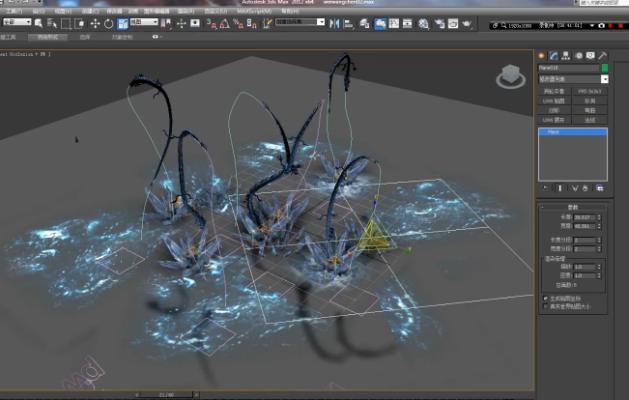The image size is (629, 400).
Task: Click Remove Modifier trash icon below stack
Action: (x=585, y=188)
